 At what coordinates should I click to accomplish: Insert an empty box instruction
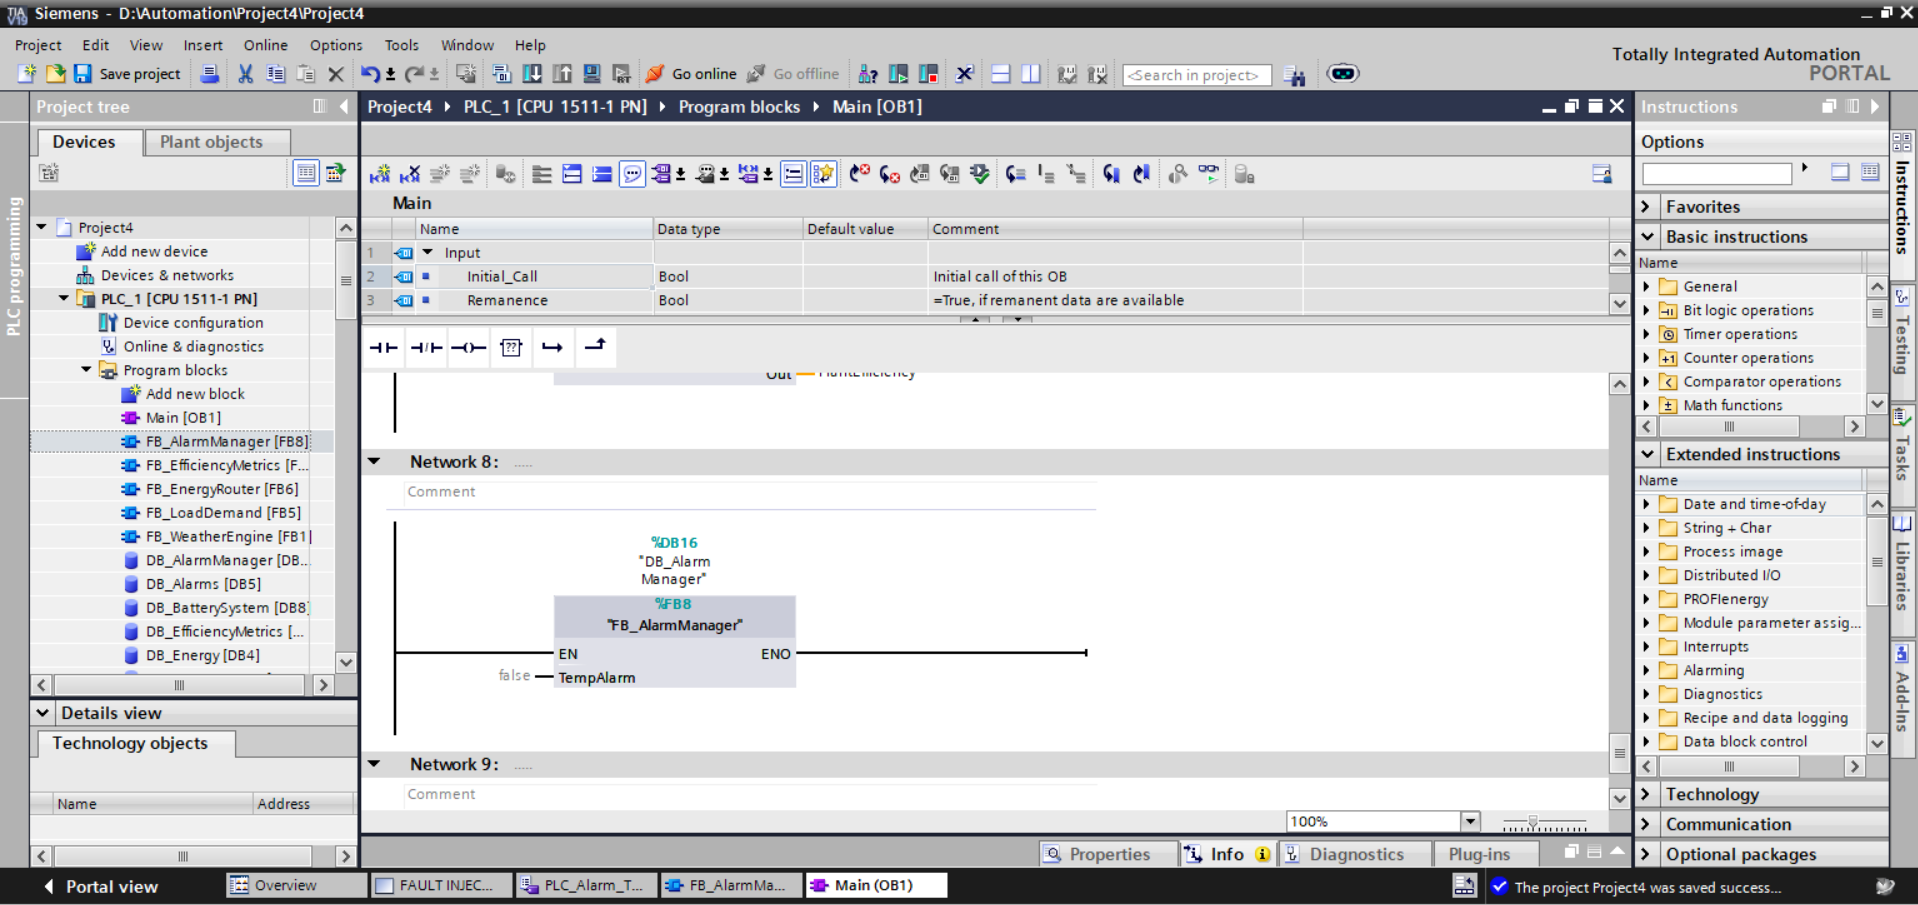[511, 348]
